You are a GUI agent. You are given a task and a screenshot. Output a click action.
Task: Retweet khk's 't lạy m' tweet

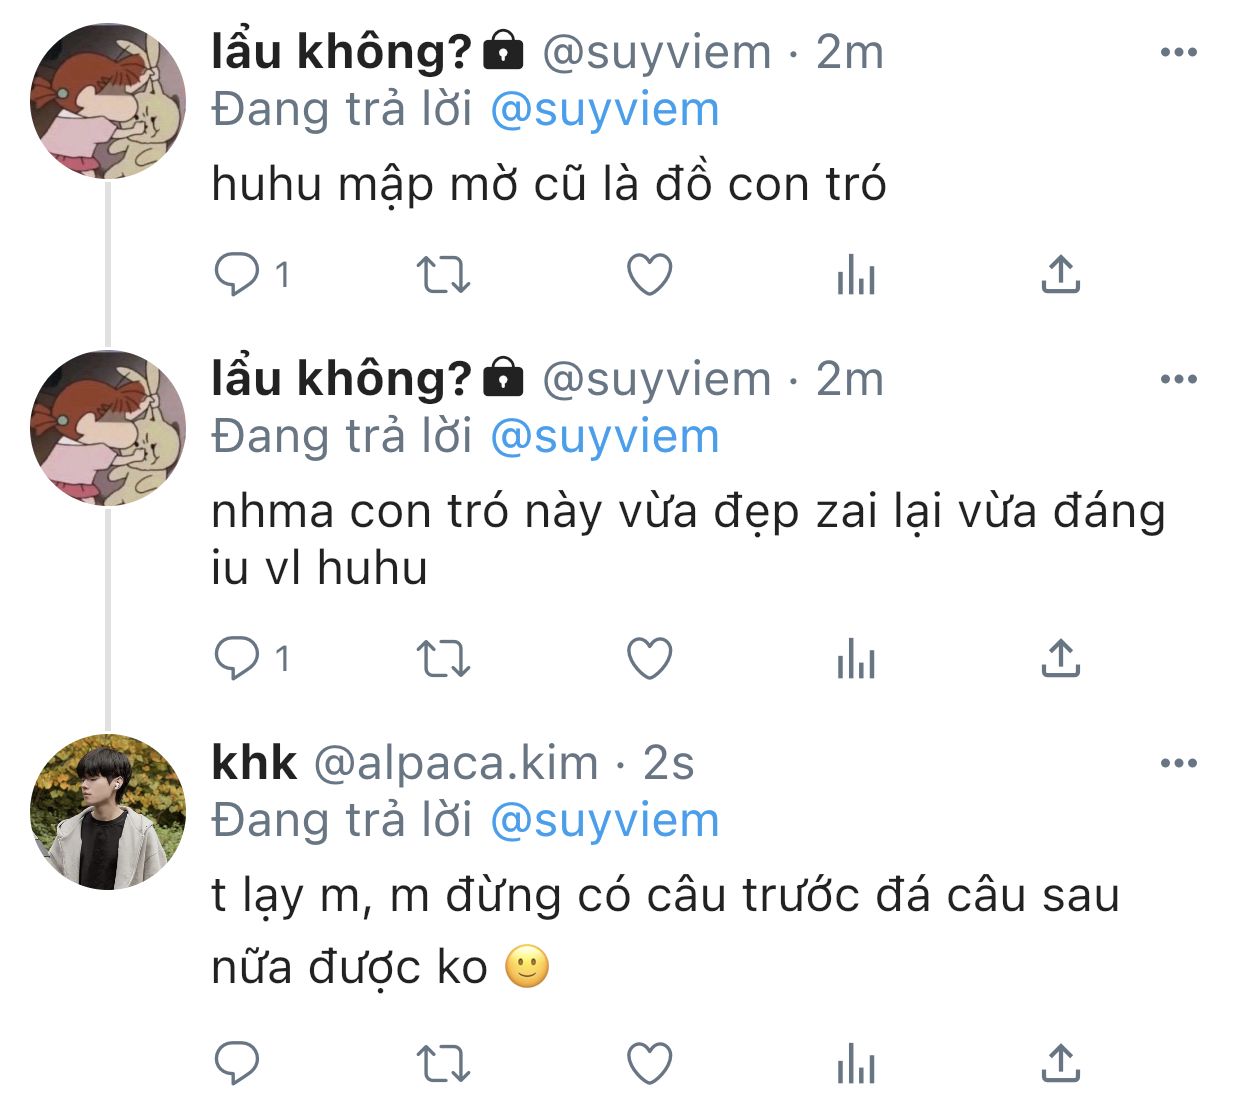tap(443, 1063)
